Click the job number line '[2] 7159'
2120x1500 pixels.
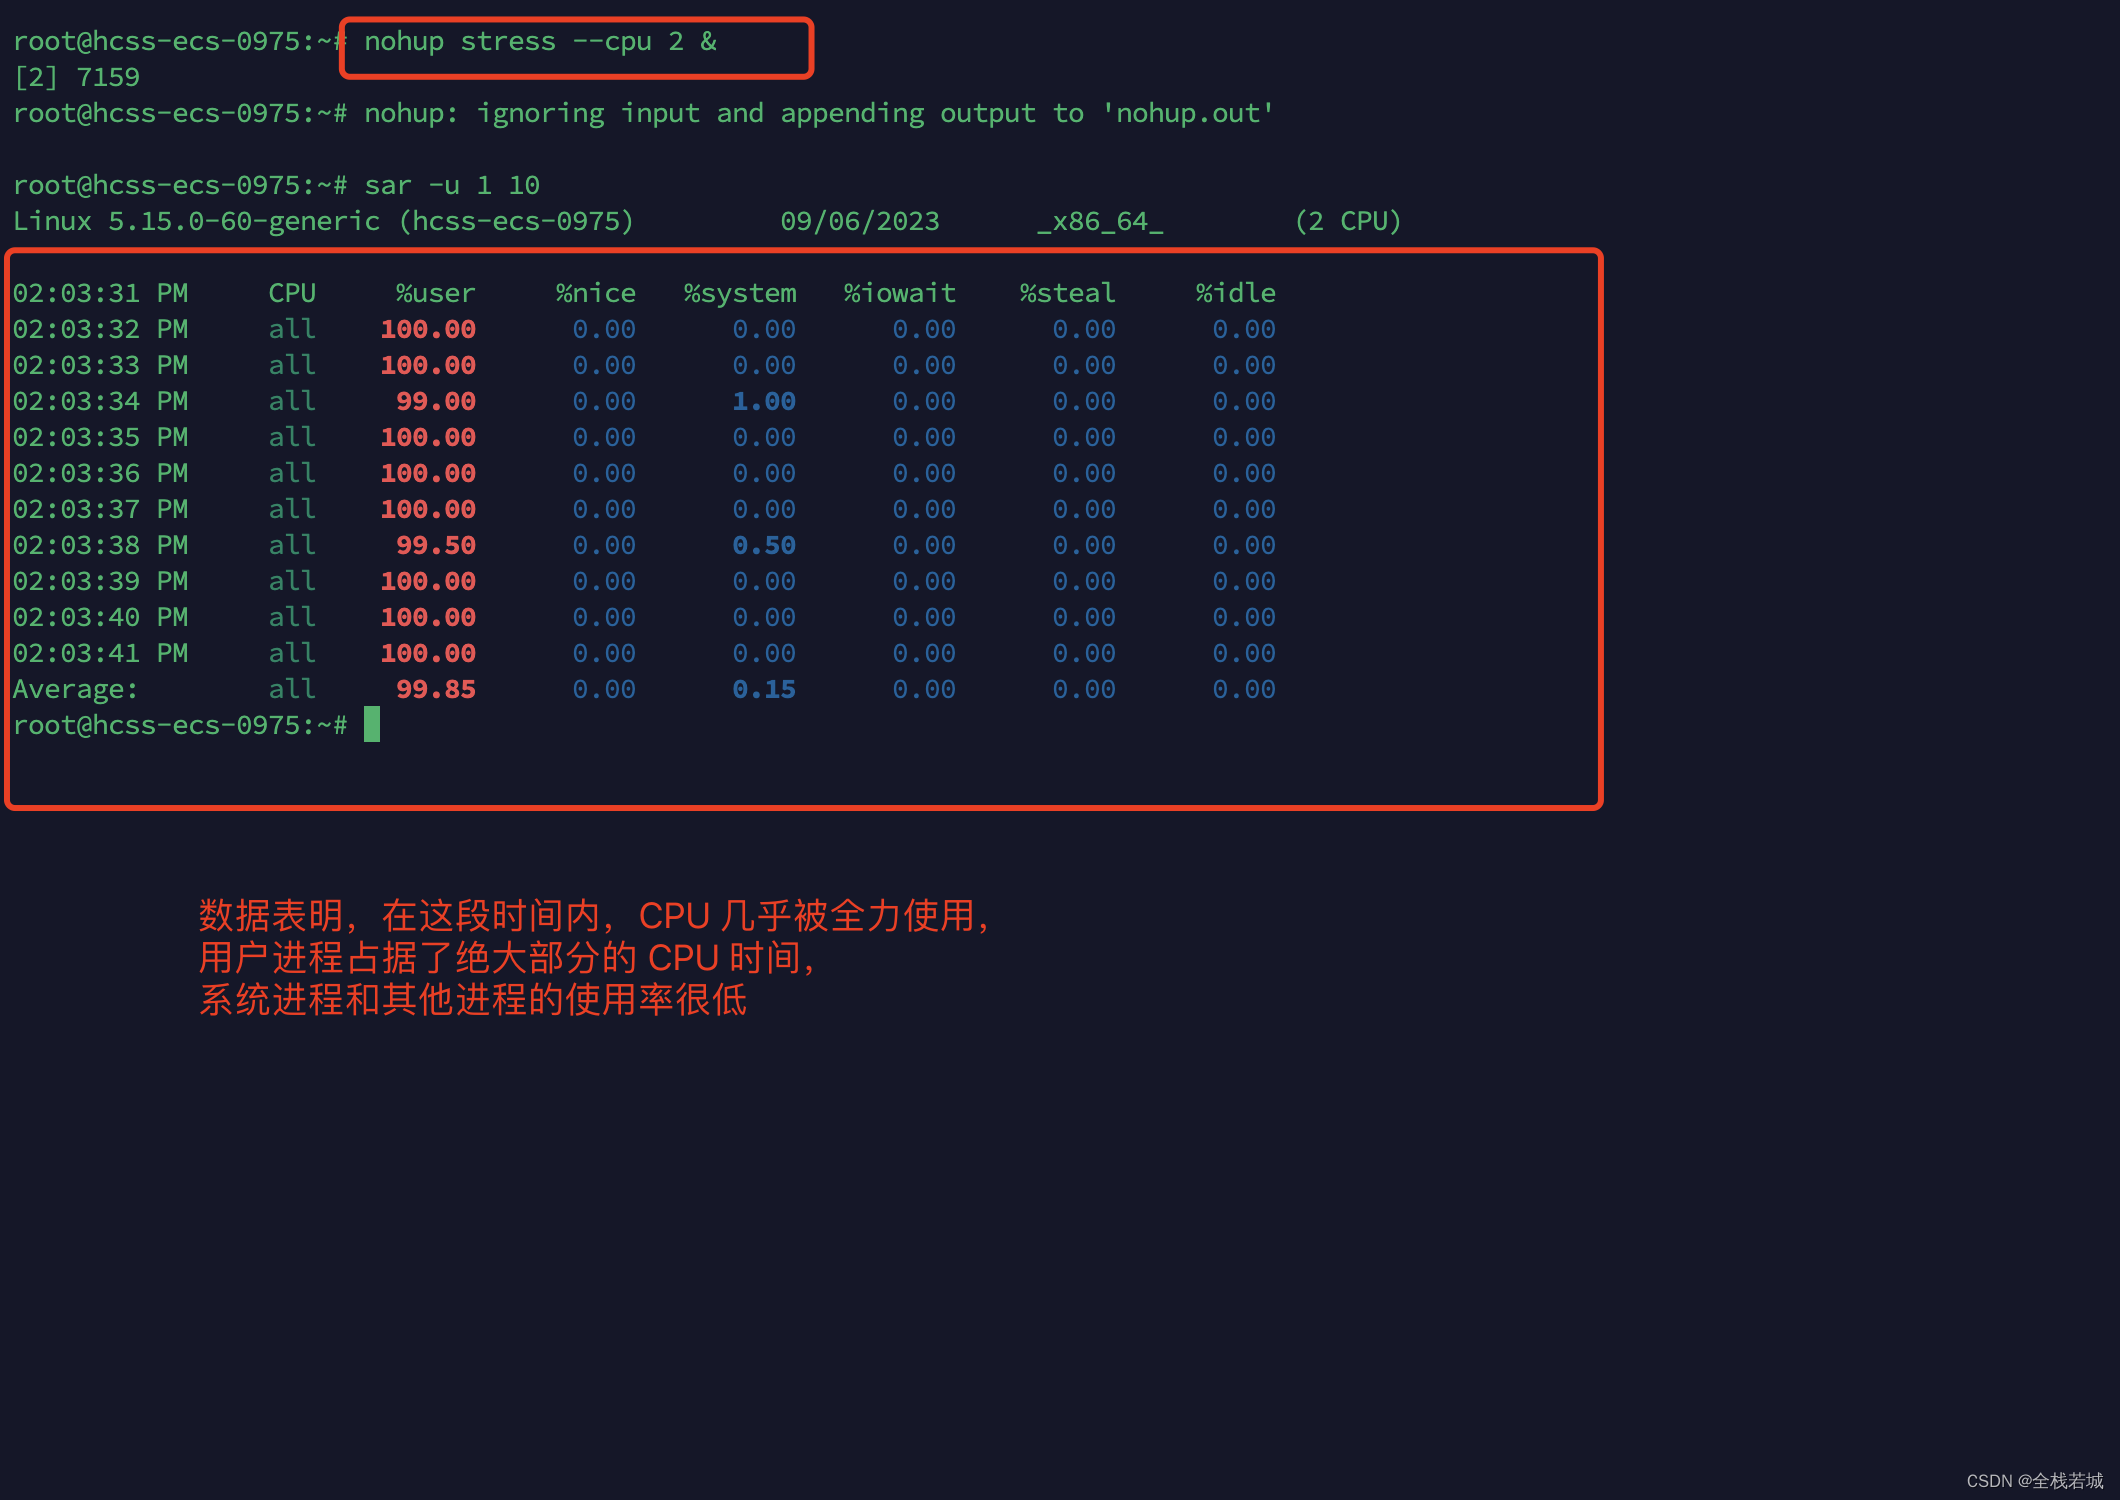(x=77, y=78)
